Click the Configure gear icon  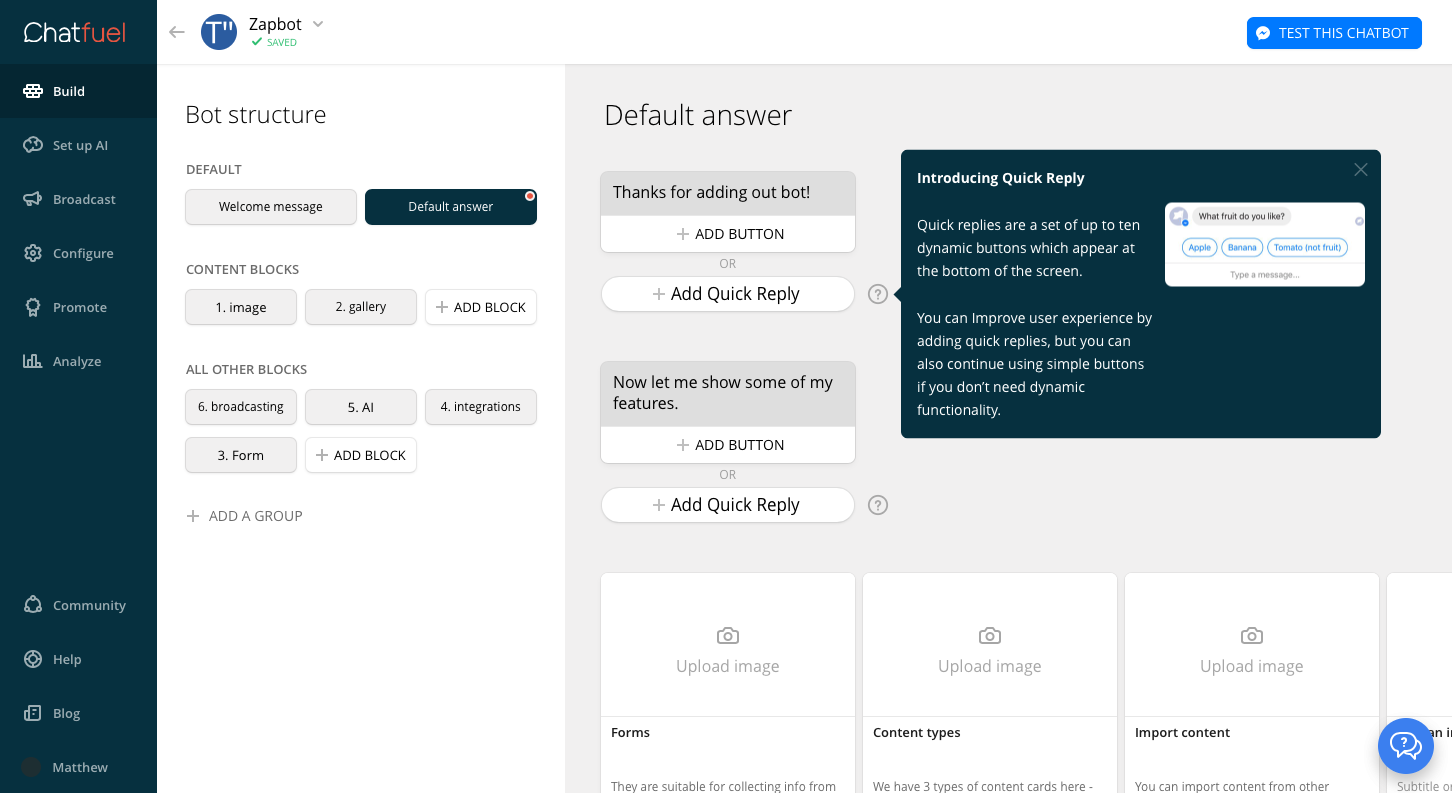click(x=33, y=253)
